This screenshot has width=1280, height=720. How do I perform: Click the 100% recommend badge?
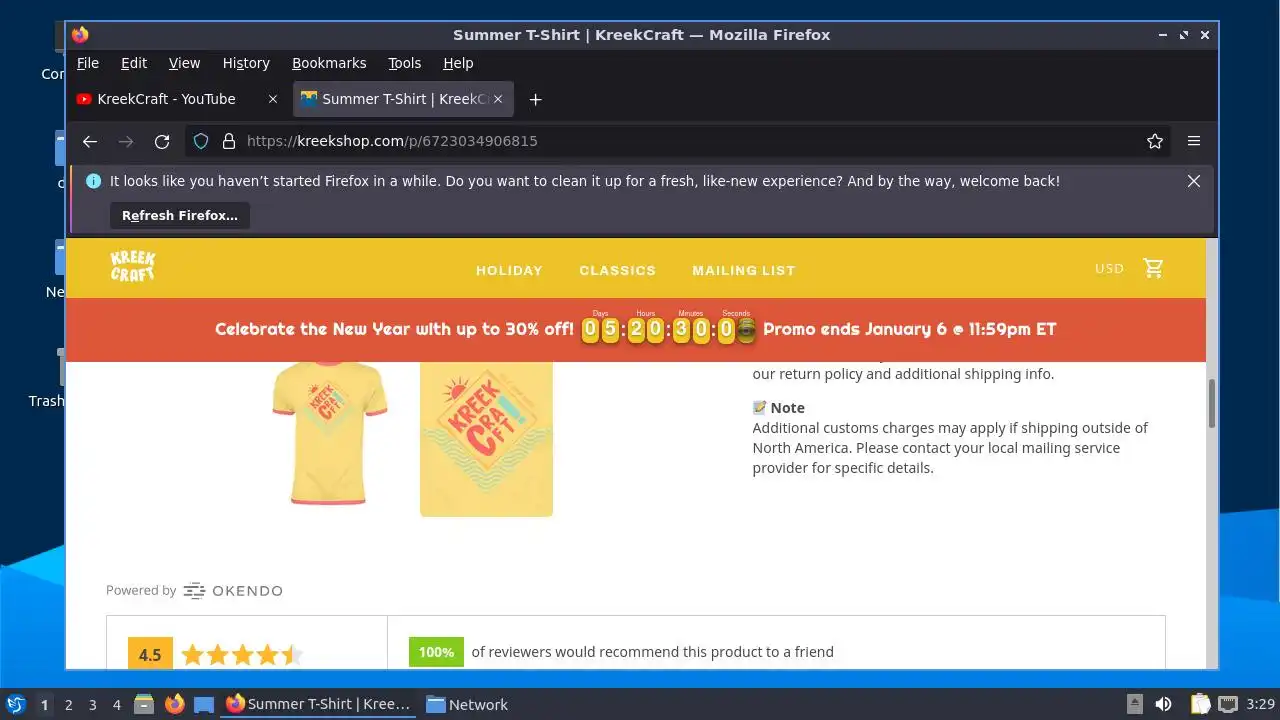click(436, 652)
